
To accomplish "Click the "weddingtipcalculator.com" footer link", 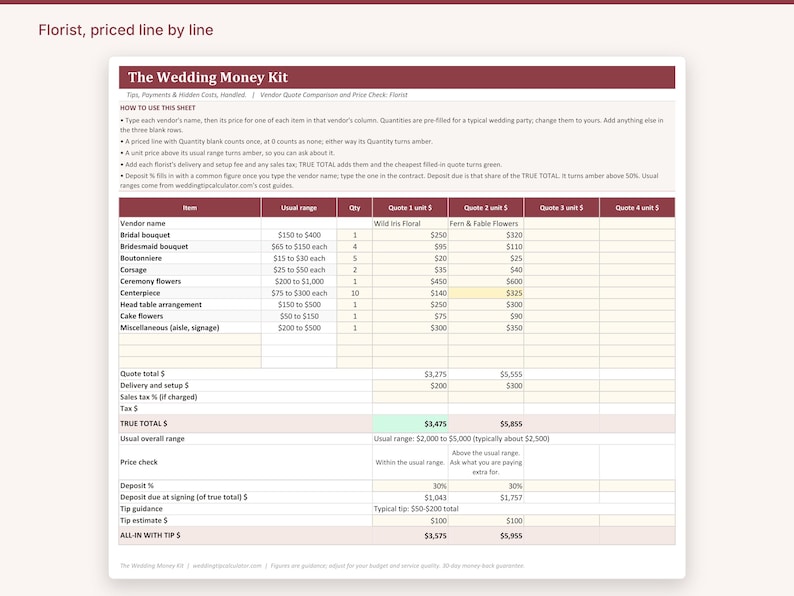I will (227, 566).
